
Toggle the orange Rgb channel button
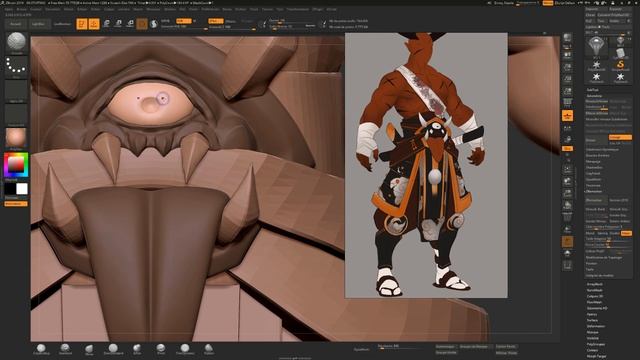[183, 21]
